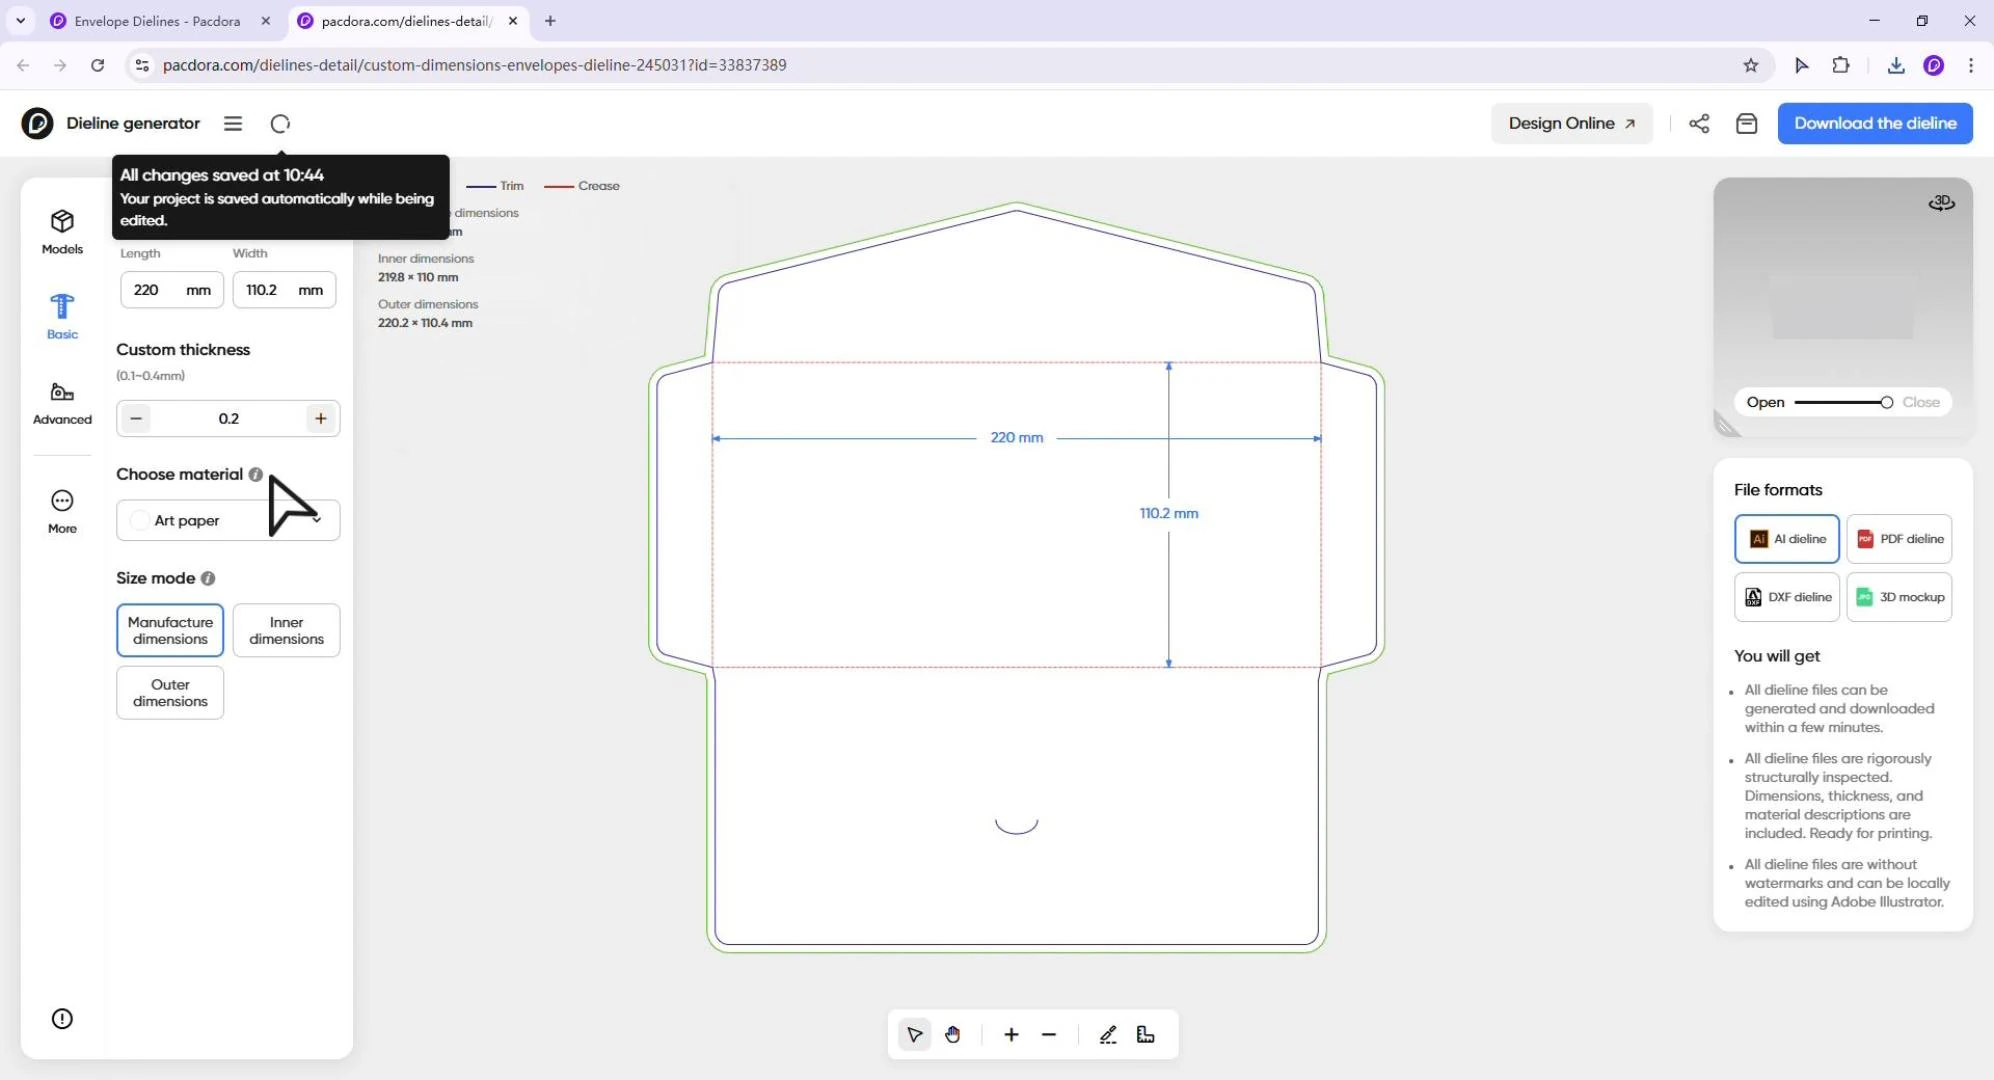Image resolution: width=1994 pixels, height=1080 pixels.
Task: Click the info alert icon at sidebar bottom
Action: [x=62, y=1019]
